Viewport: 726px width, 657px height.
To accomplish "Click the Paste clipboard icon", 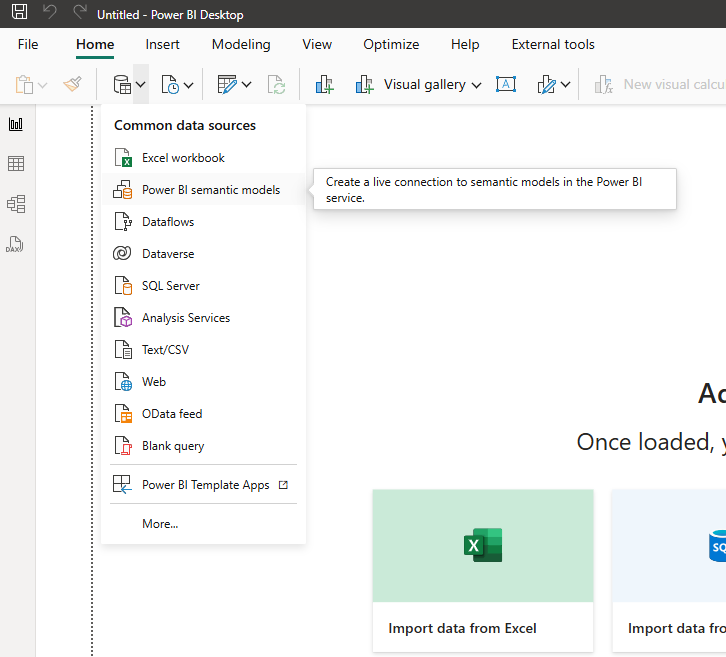I will coord(24,85).
